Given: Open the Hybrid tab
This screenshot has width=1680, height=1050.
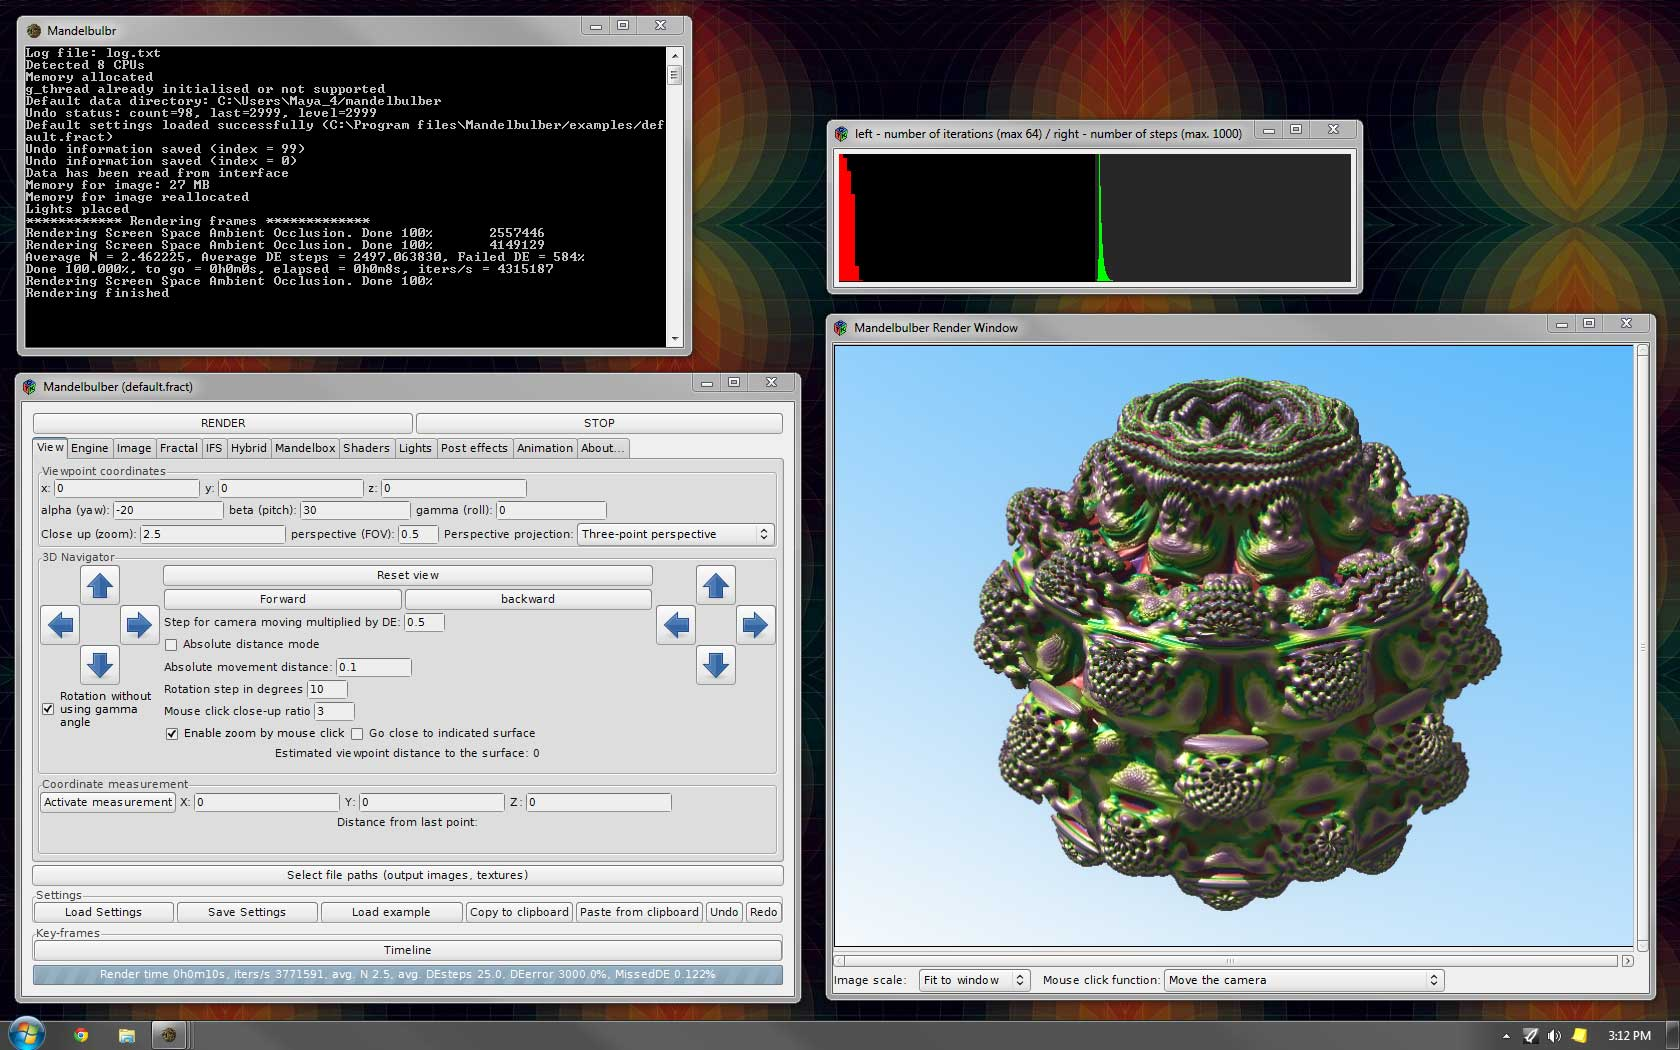Looking at the screenshot, I should [249, 448].
